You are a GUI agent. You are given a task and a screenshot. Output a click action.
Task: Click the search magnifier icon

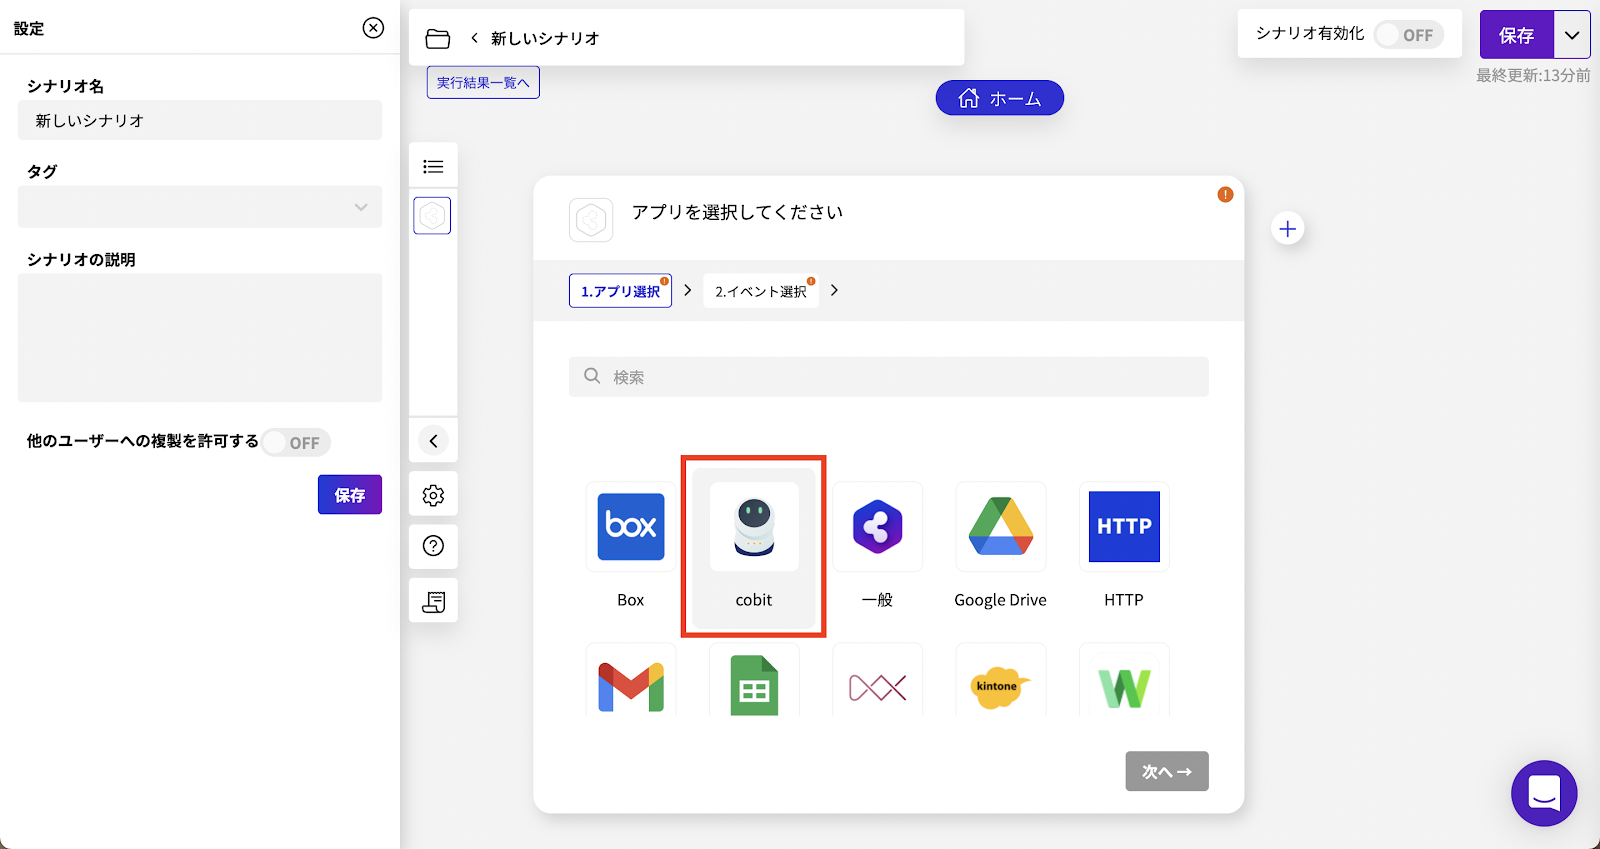592,376
